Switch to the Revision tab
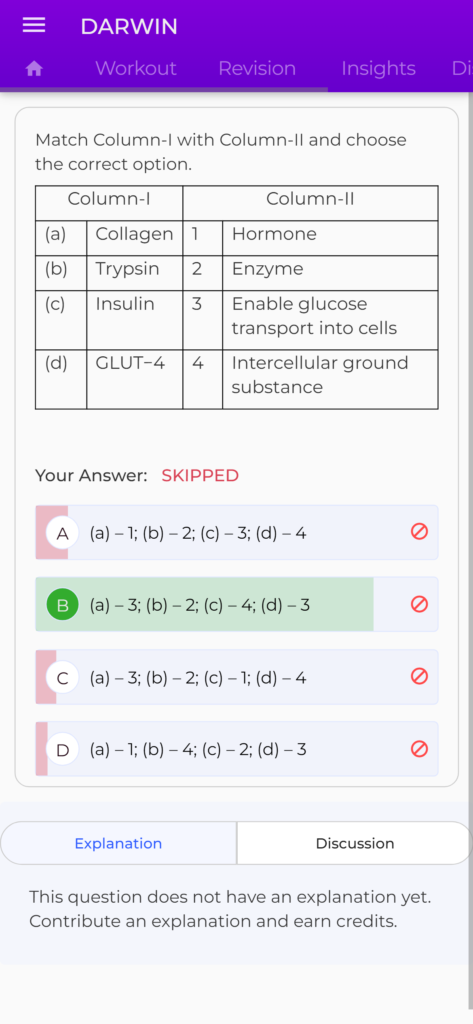Screen dimensions: 473x1024 click(257, 69)
